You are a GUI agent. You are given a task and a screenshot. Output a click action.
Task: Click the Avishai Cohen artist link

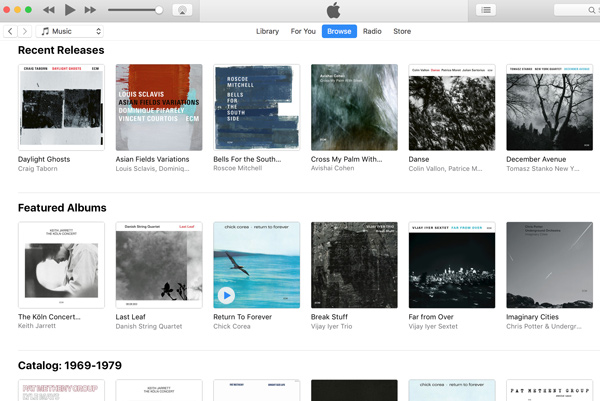tap(333, 168)
